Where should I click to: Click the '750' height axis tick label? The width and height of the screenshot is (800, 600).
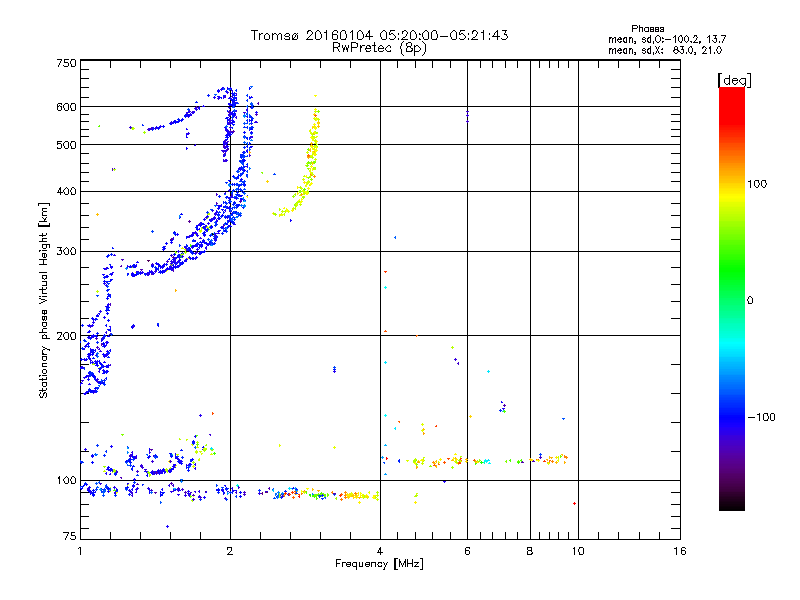66,63
